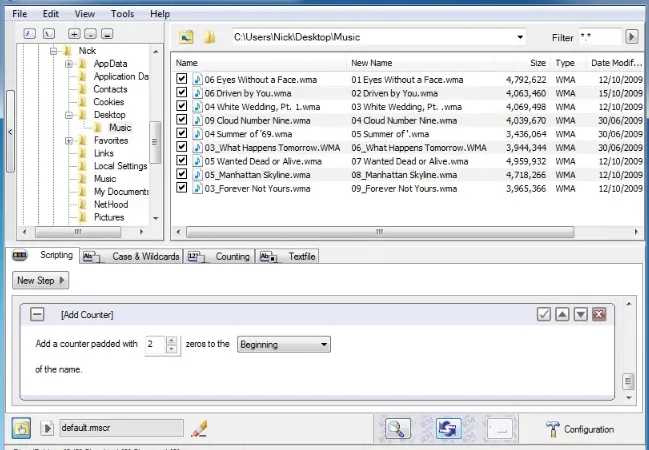The height and width of the screenshot is (450, 649).
Task: Open the folder path dropdown arrow
Action: 520,37
